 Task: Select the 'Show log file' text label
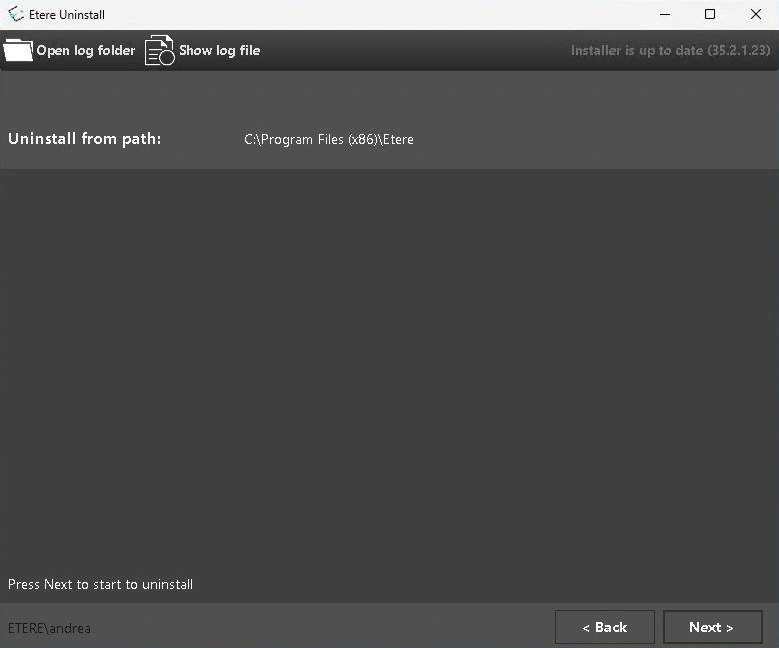coord(219,50)
